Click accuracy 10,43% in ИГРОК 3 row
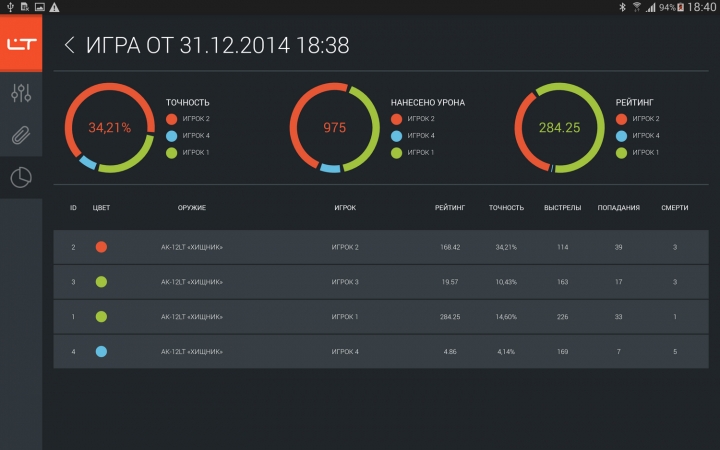The image size is (720, 450). [506, 282]
